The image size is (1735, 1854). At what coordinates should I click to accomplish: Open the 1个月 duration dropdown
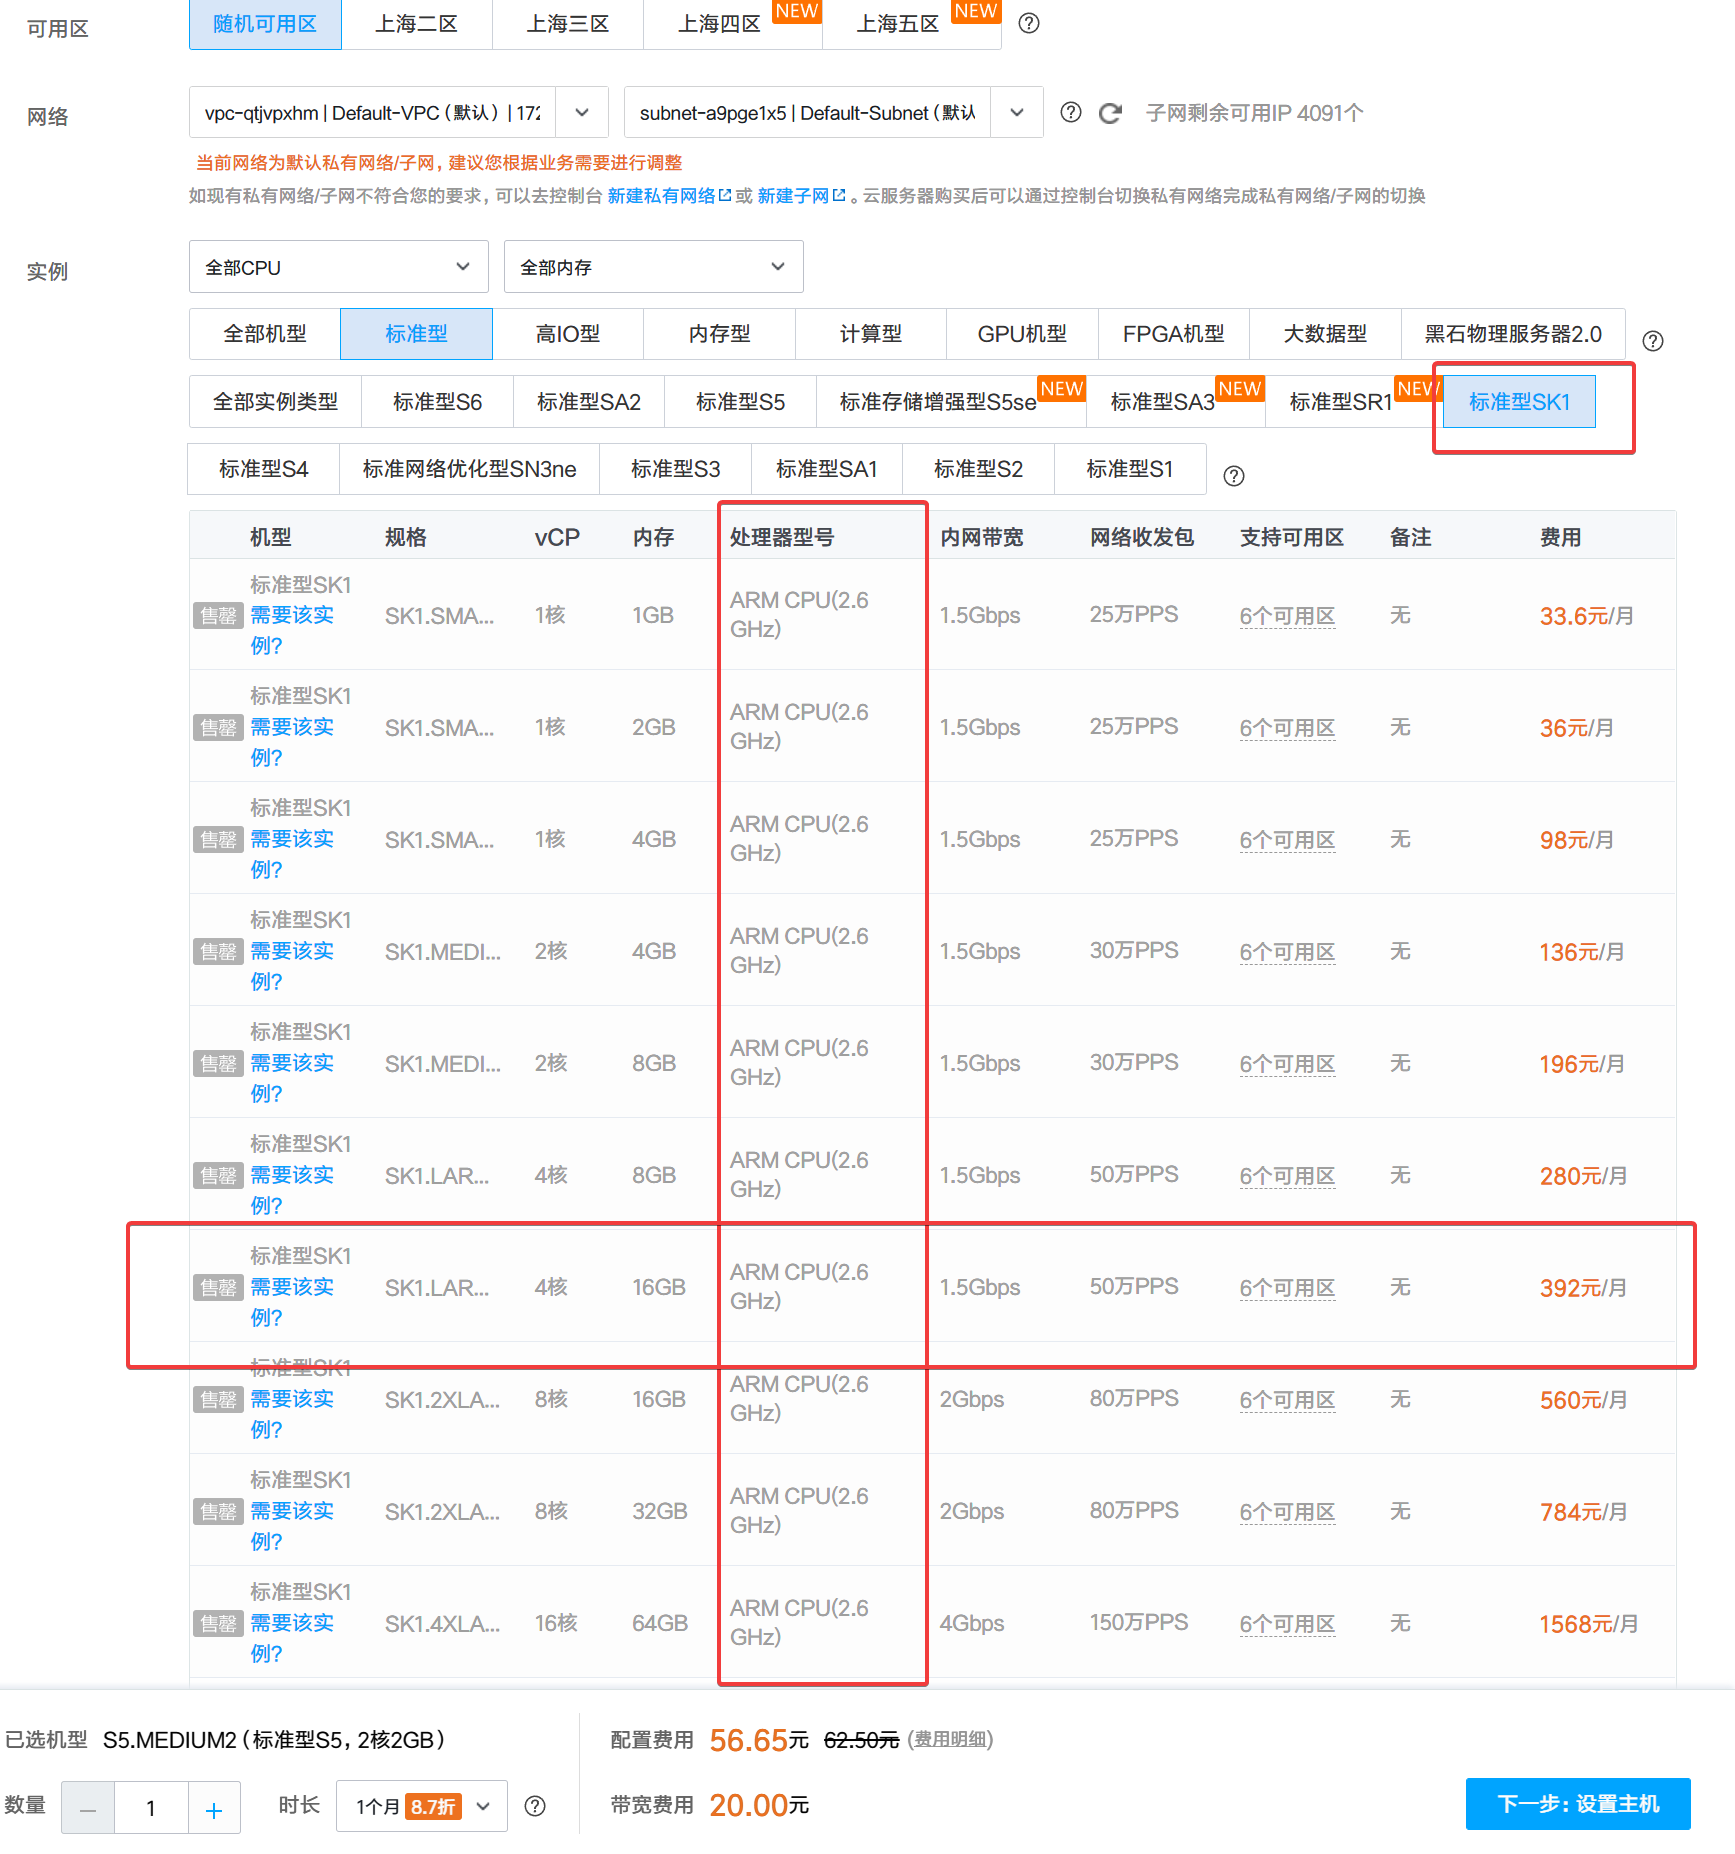pyautogui.click(x=421, y=1805)
